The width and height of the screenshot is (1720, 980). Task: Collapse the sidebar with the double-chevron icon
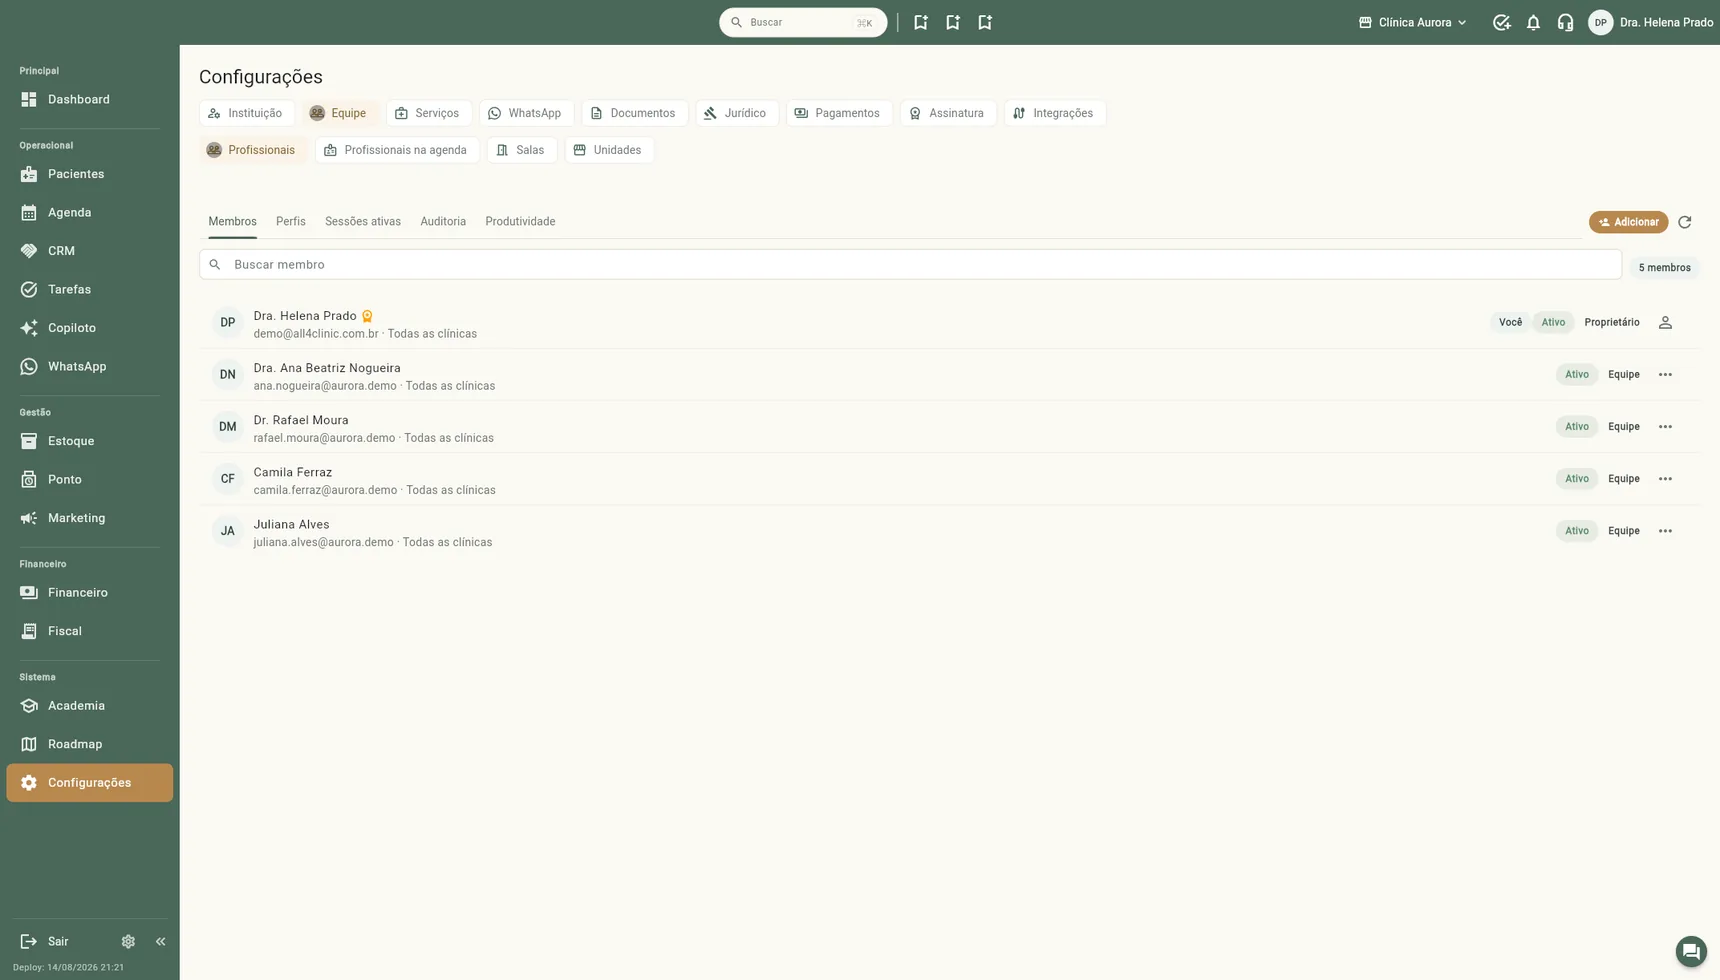point(160,941)
